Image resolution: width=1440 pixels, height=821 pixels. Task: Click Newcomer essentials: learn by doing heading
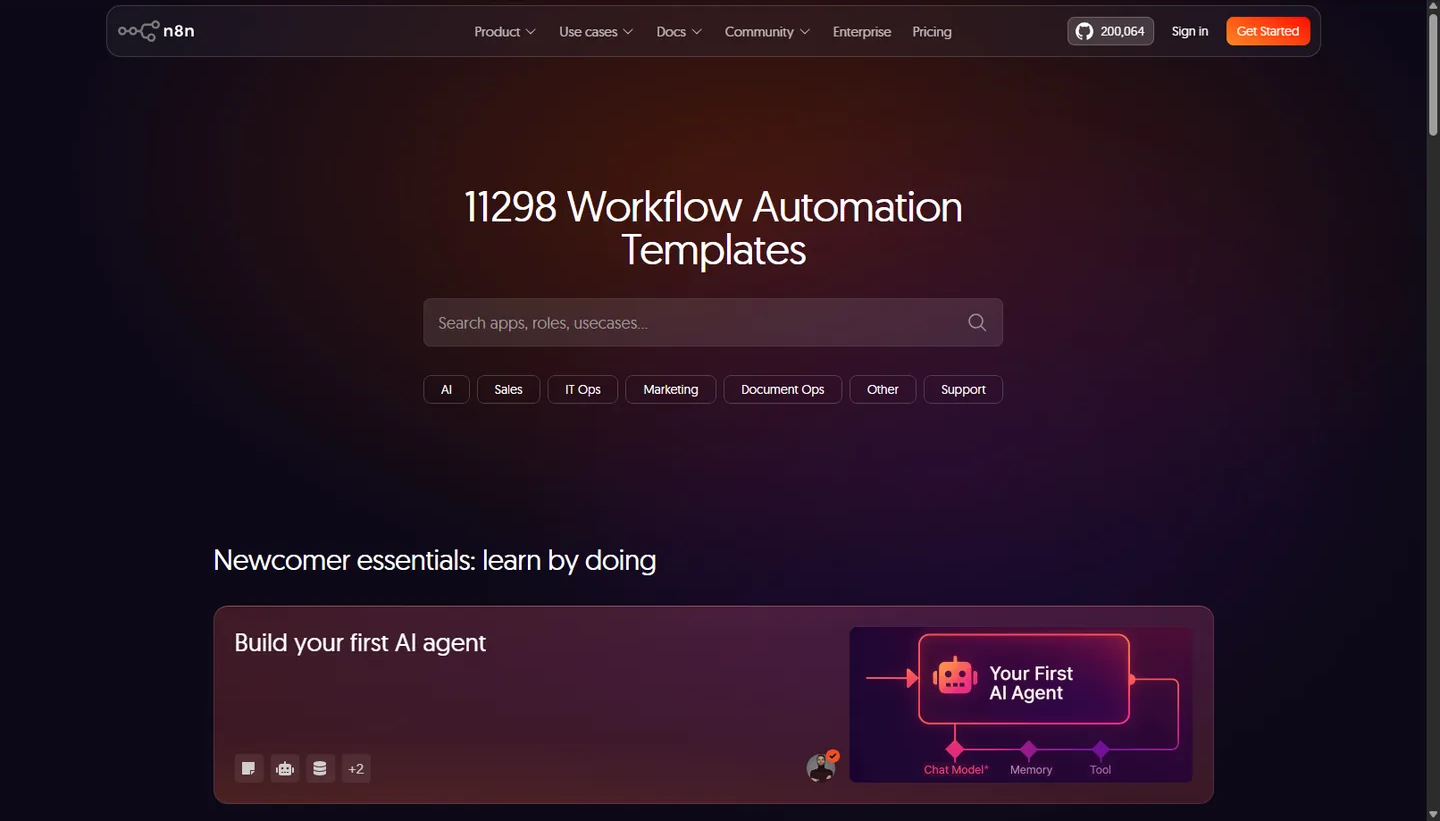[x=435, y=560]
